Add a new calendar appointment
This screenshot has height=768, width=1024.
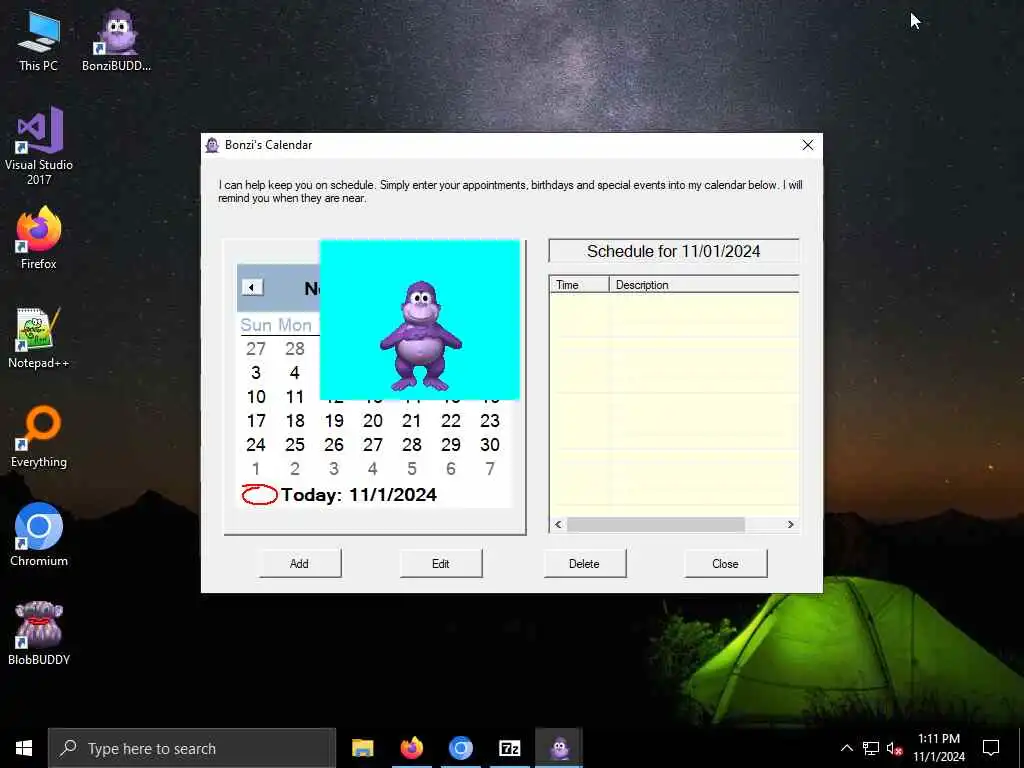300,564
